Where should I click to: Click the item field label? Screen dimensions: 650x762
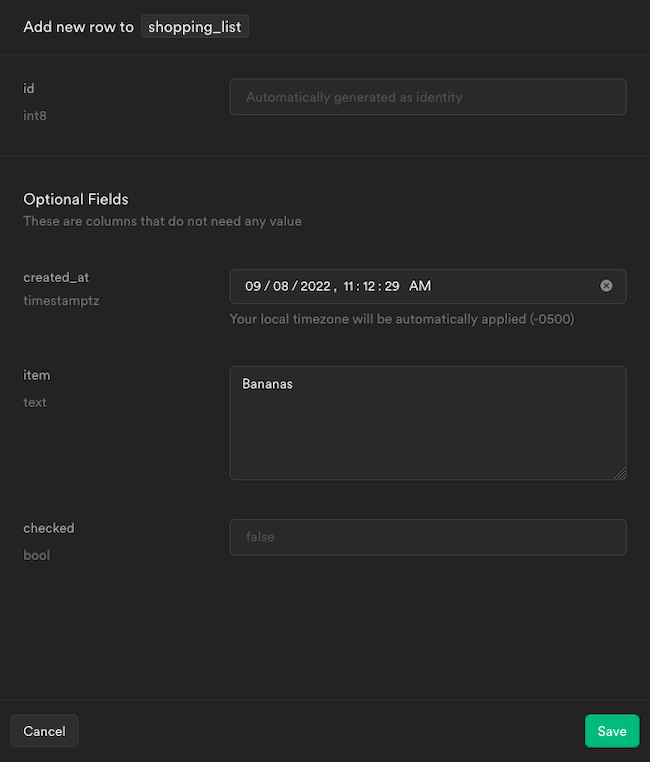(37, 375)
